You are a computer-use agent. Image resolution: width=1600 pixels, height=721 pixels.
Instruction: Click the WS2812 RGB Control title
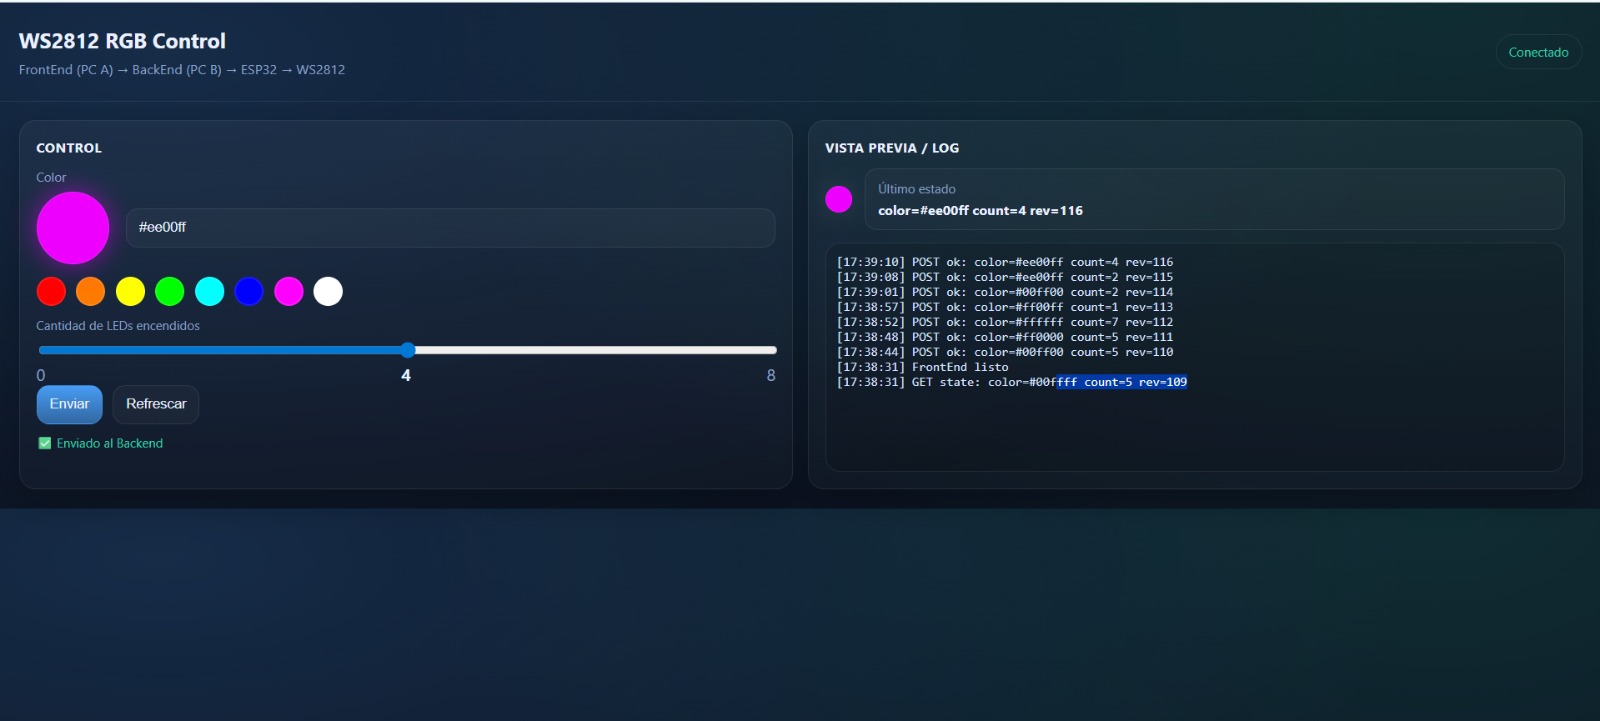click(x=122, y=41)
